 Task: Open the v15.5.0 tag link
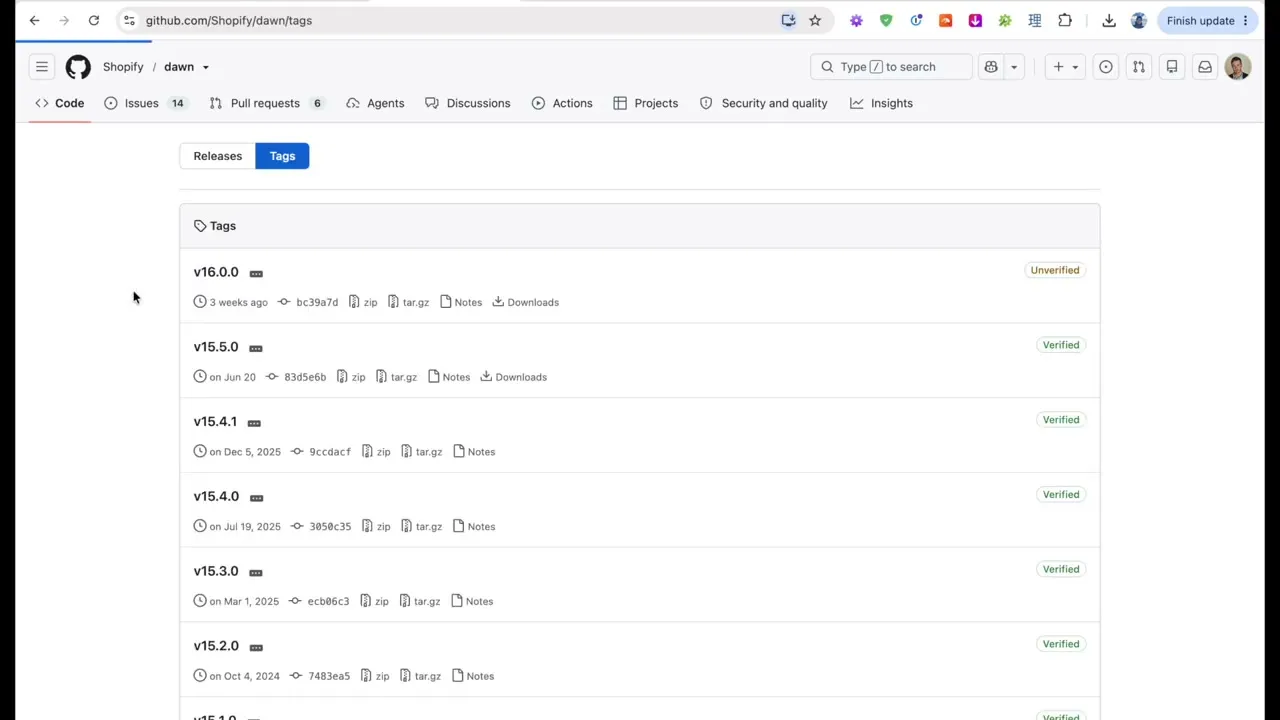coord(216,347)
